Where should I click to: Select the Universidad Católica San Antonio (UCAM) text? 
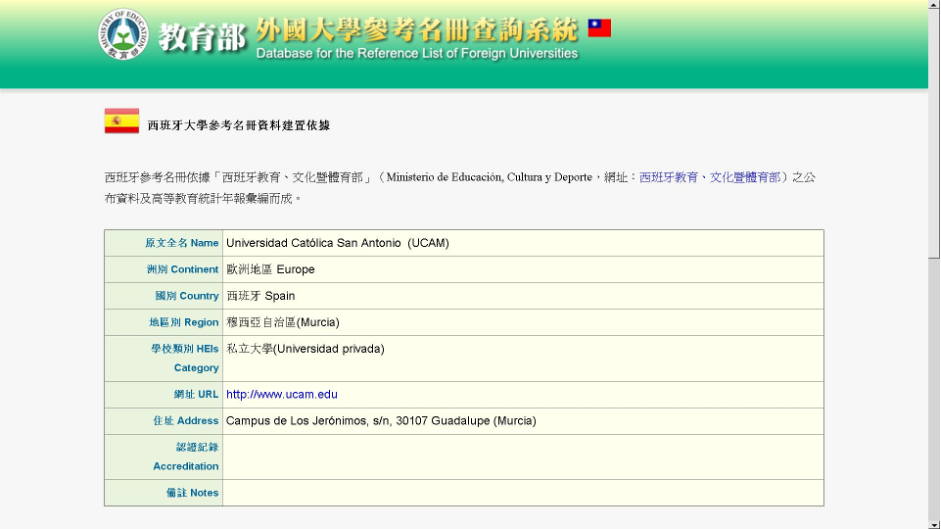[337, 243]
